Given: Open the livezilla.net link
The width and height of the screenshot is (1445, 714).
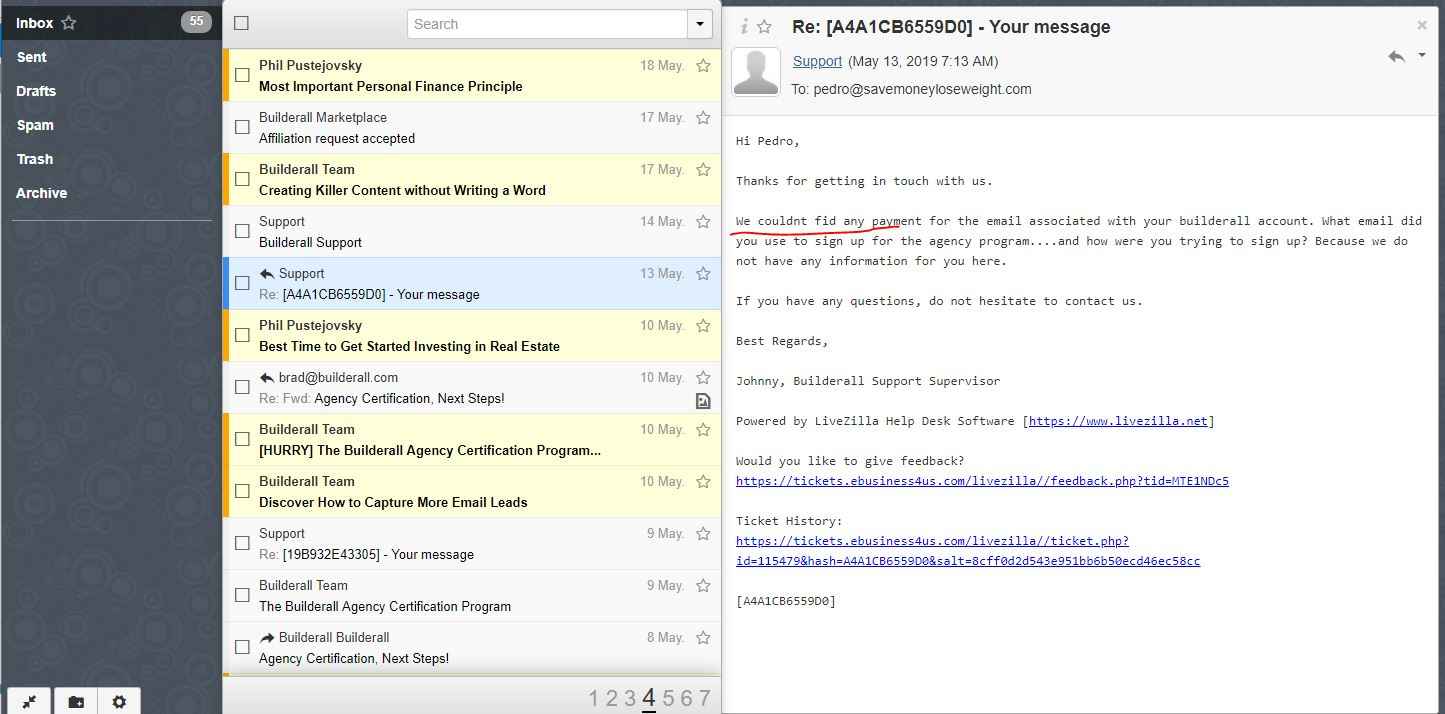Looking at the screenshot, I should tap(1118, 421).
